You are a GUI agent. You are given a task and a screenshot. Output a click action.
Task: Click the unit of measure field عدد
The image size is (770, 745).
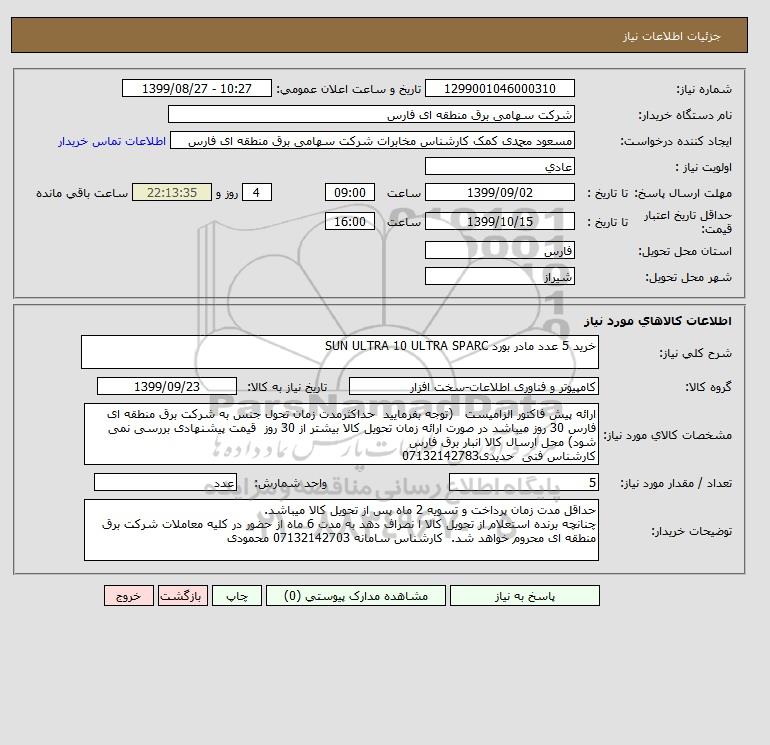coord(165,482)
